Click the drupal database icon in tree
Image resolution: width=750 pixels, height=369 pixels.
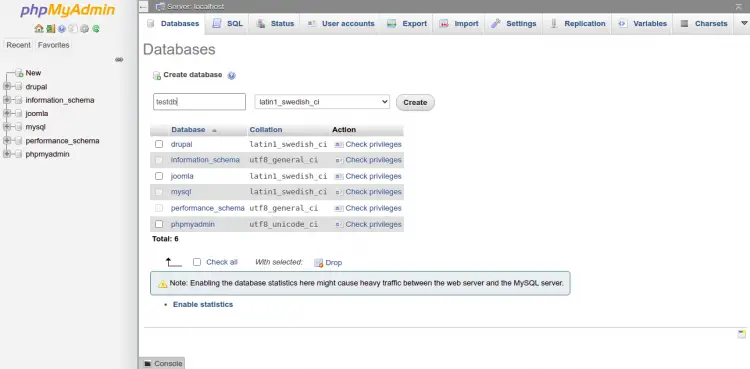click(x=19, y=87)
